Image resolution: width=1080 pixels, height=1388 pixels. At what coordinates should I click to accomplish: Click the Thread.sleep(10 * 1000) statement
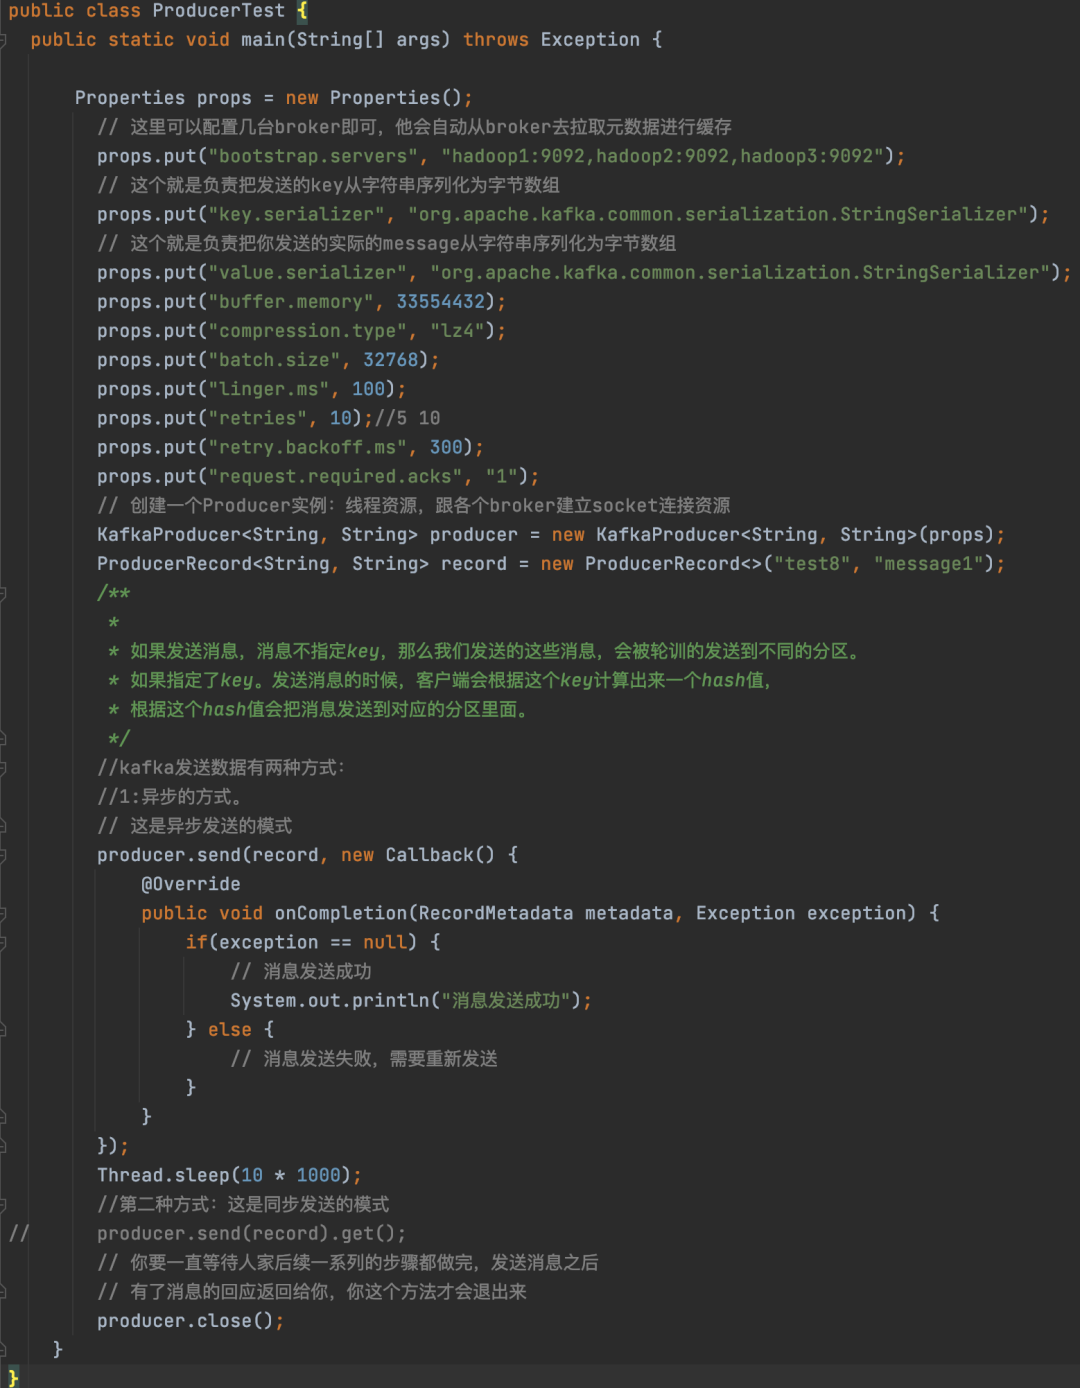(229, 1175)
